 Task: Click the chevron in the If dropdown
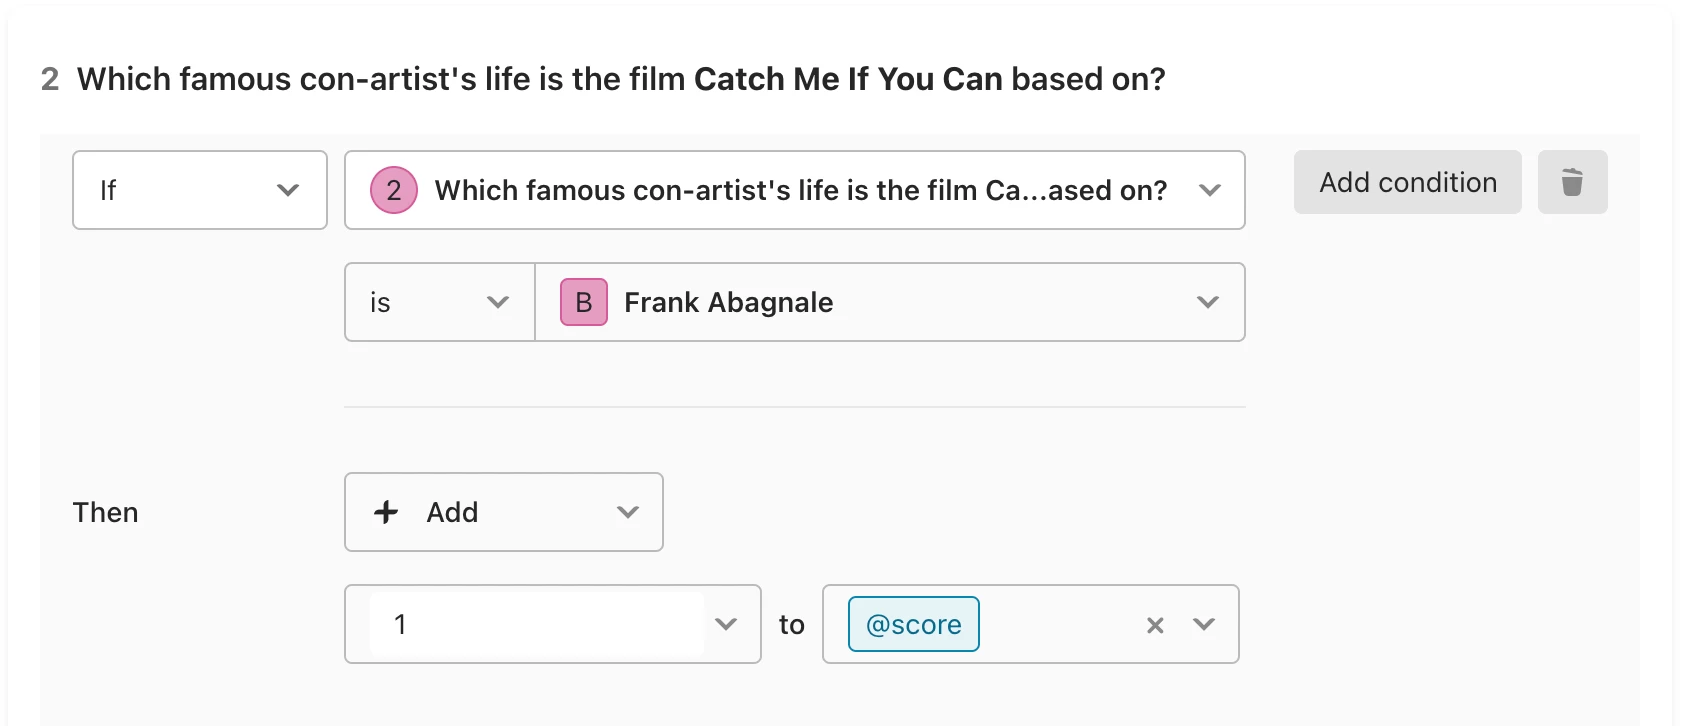[288, 190]
